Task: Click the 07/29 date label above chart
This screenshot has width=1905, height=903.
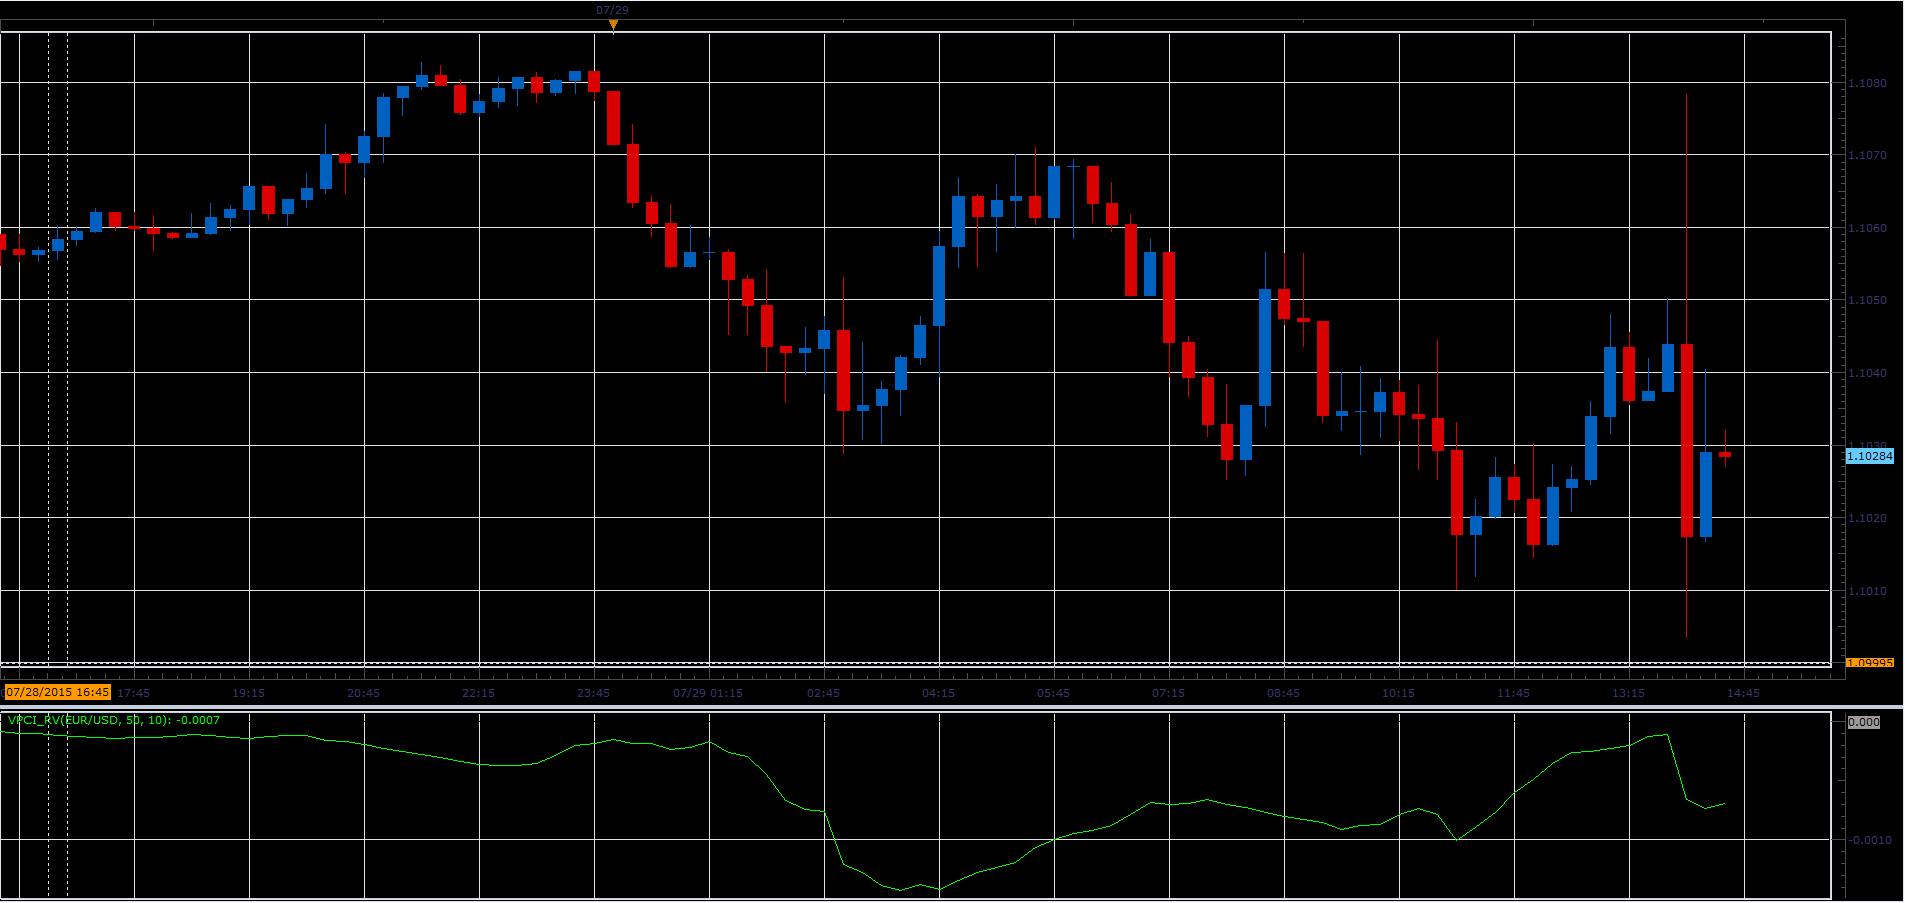Action: tap(612, 10)
